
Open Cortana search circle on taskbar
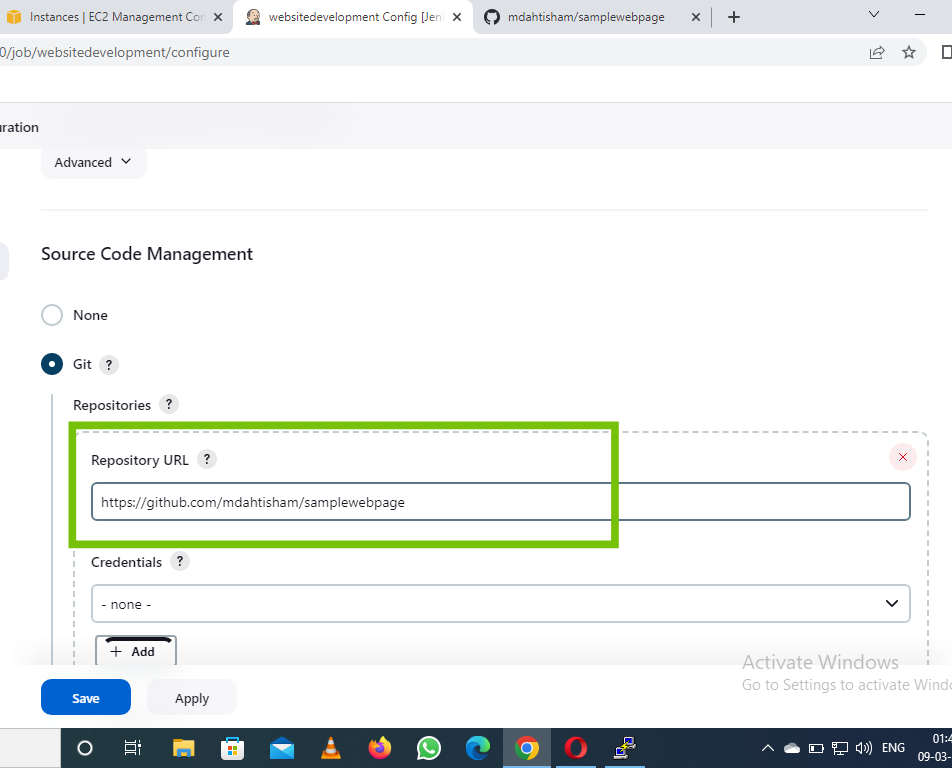point(85,748)
